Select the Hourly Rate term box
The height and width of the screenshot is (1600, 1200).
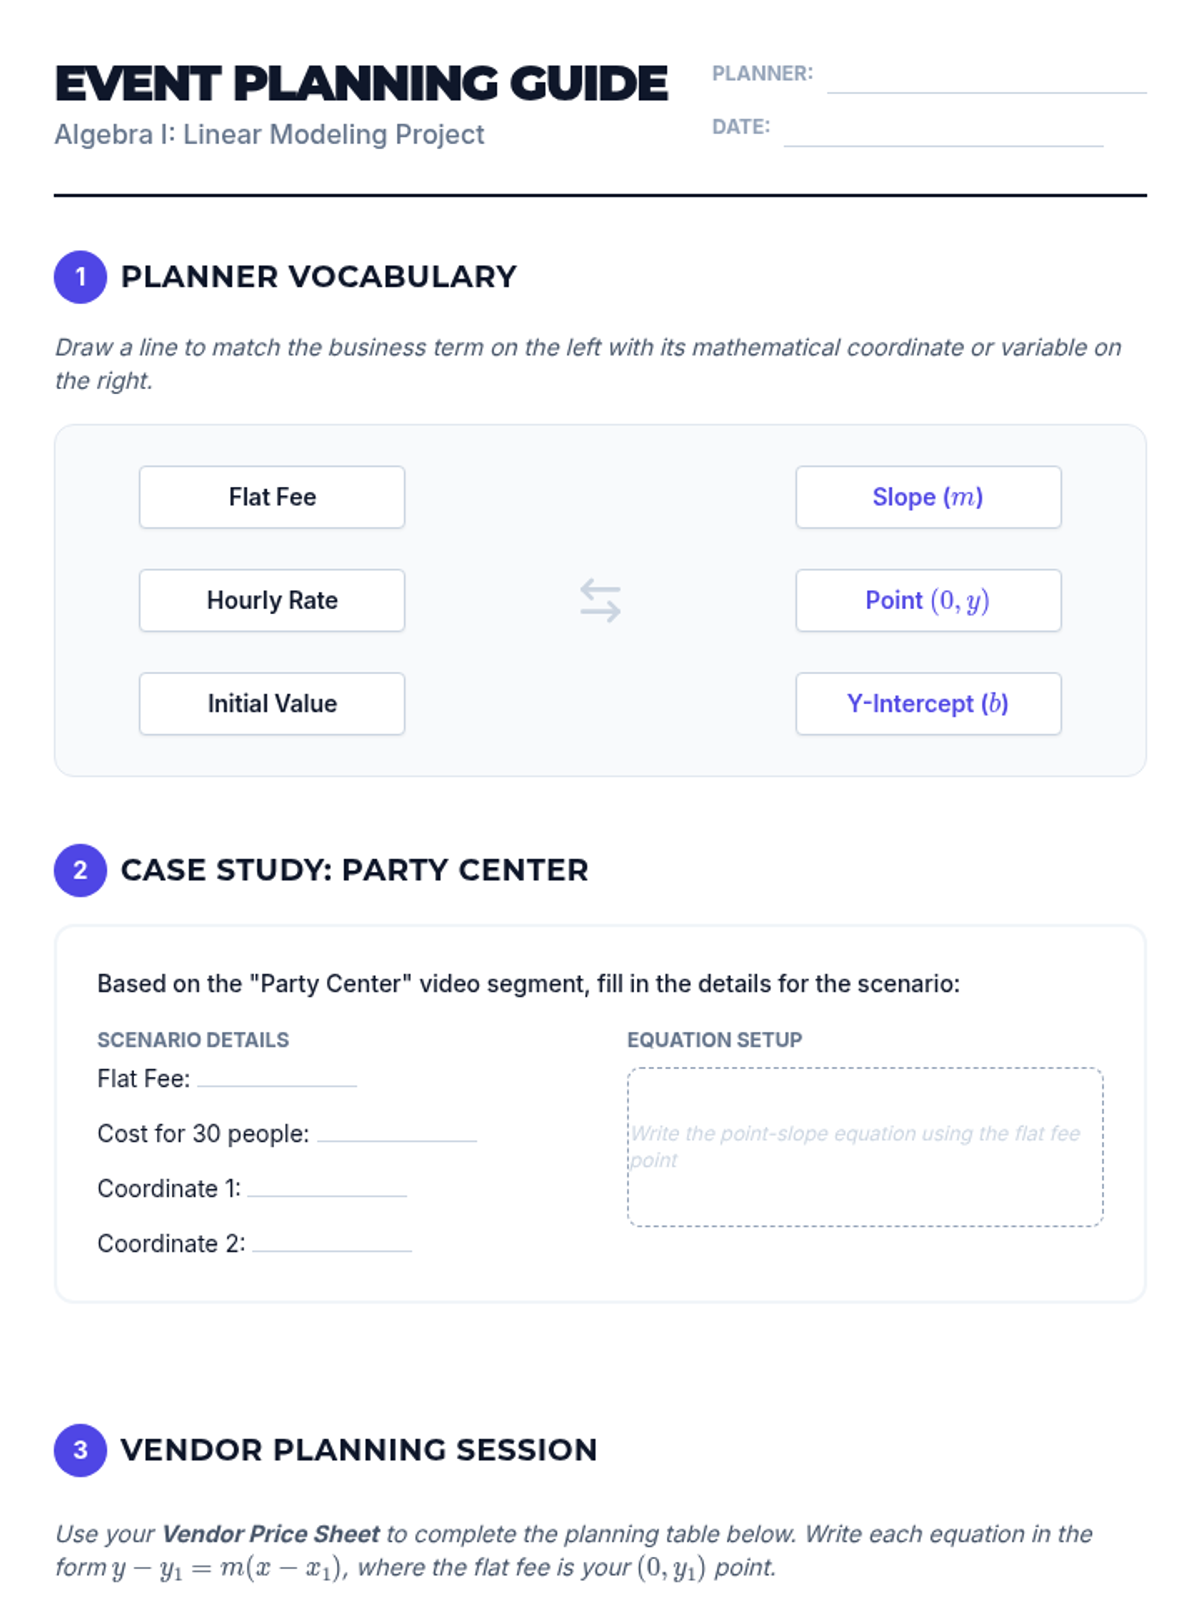pos(272,600)
